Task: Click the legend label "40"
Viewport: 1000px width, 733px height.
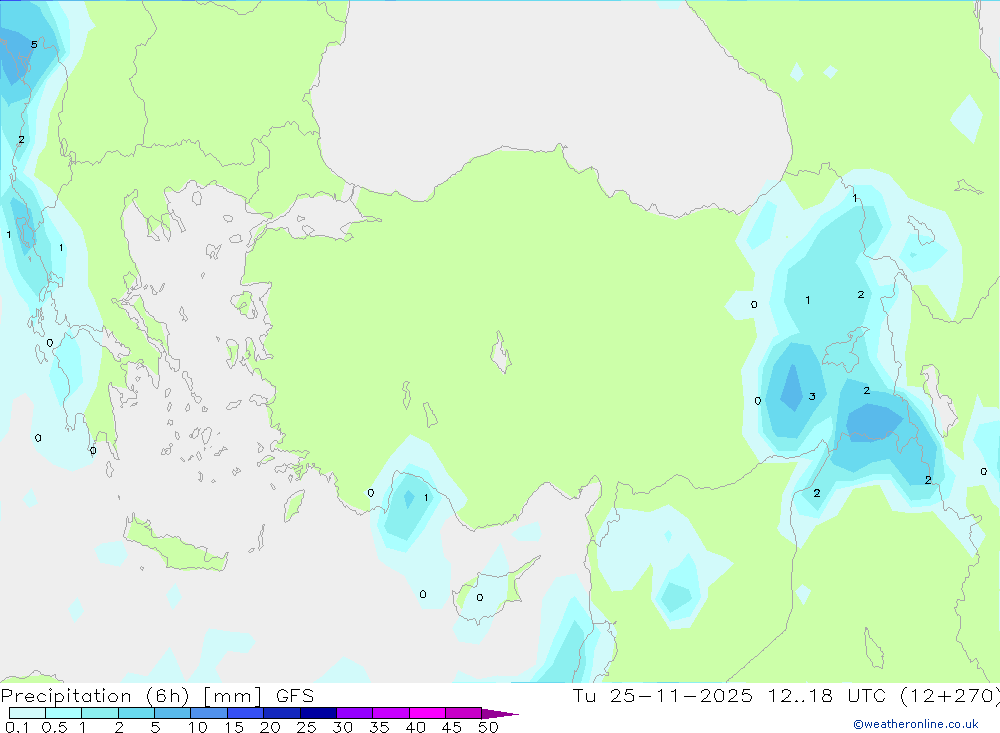Action: (x=415, y=727)
